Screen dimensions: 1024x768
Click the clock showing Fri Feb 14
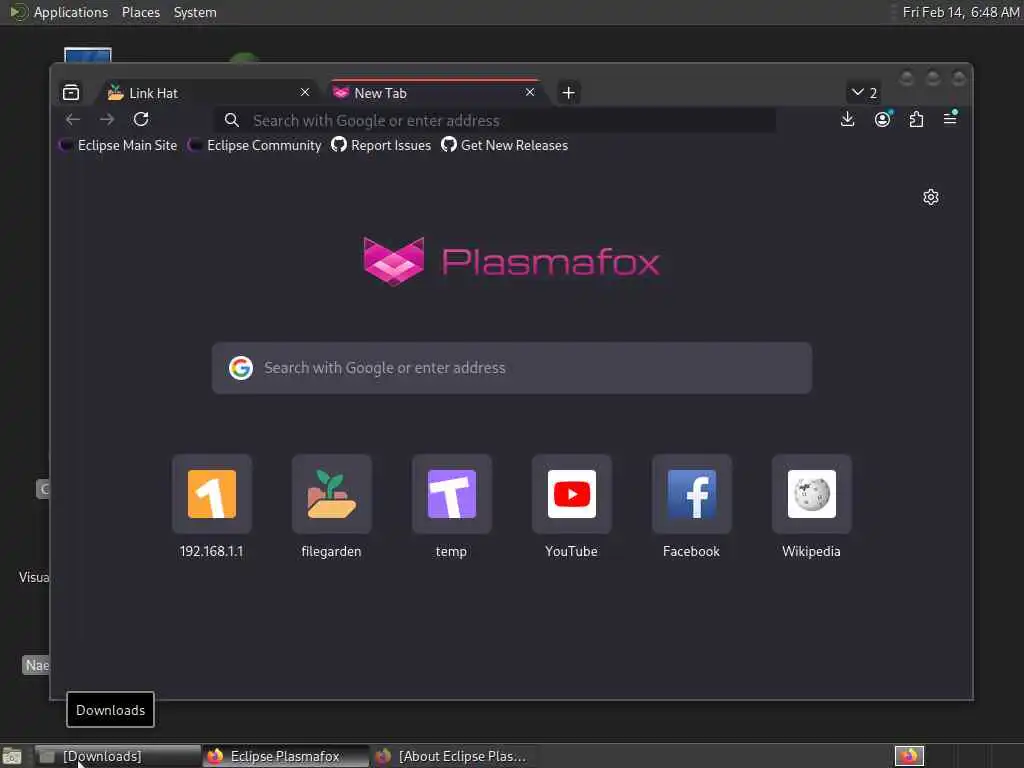coord(961,12)
